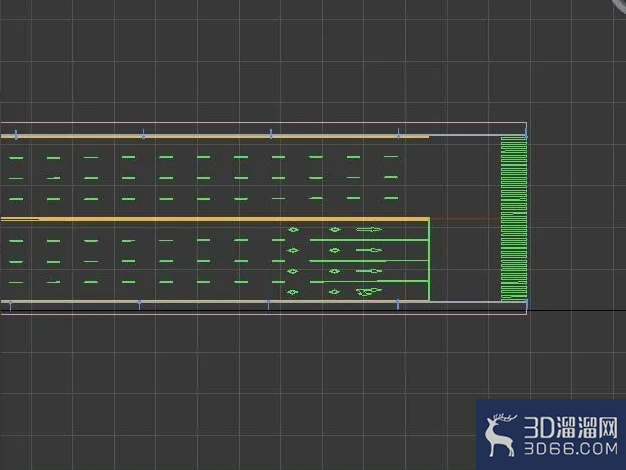626x470 pixels.
Task: Select the outer white rectangle border's top edge
Action: tap(263, 123)
